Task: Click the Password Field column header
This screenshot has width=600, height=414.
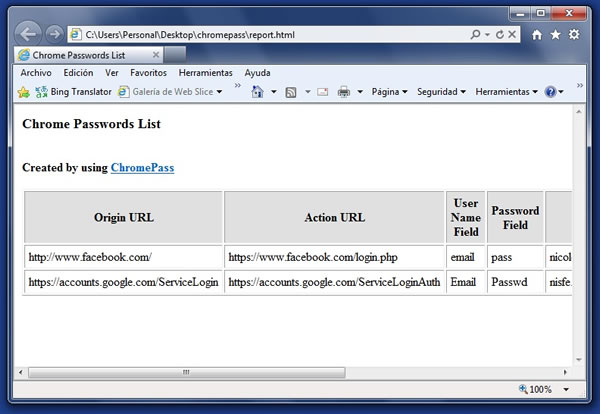Action: click(x=515, y=217)
